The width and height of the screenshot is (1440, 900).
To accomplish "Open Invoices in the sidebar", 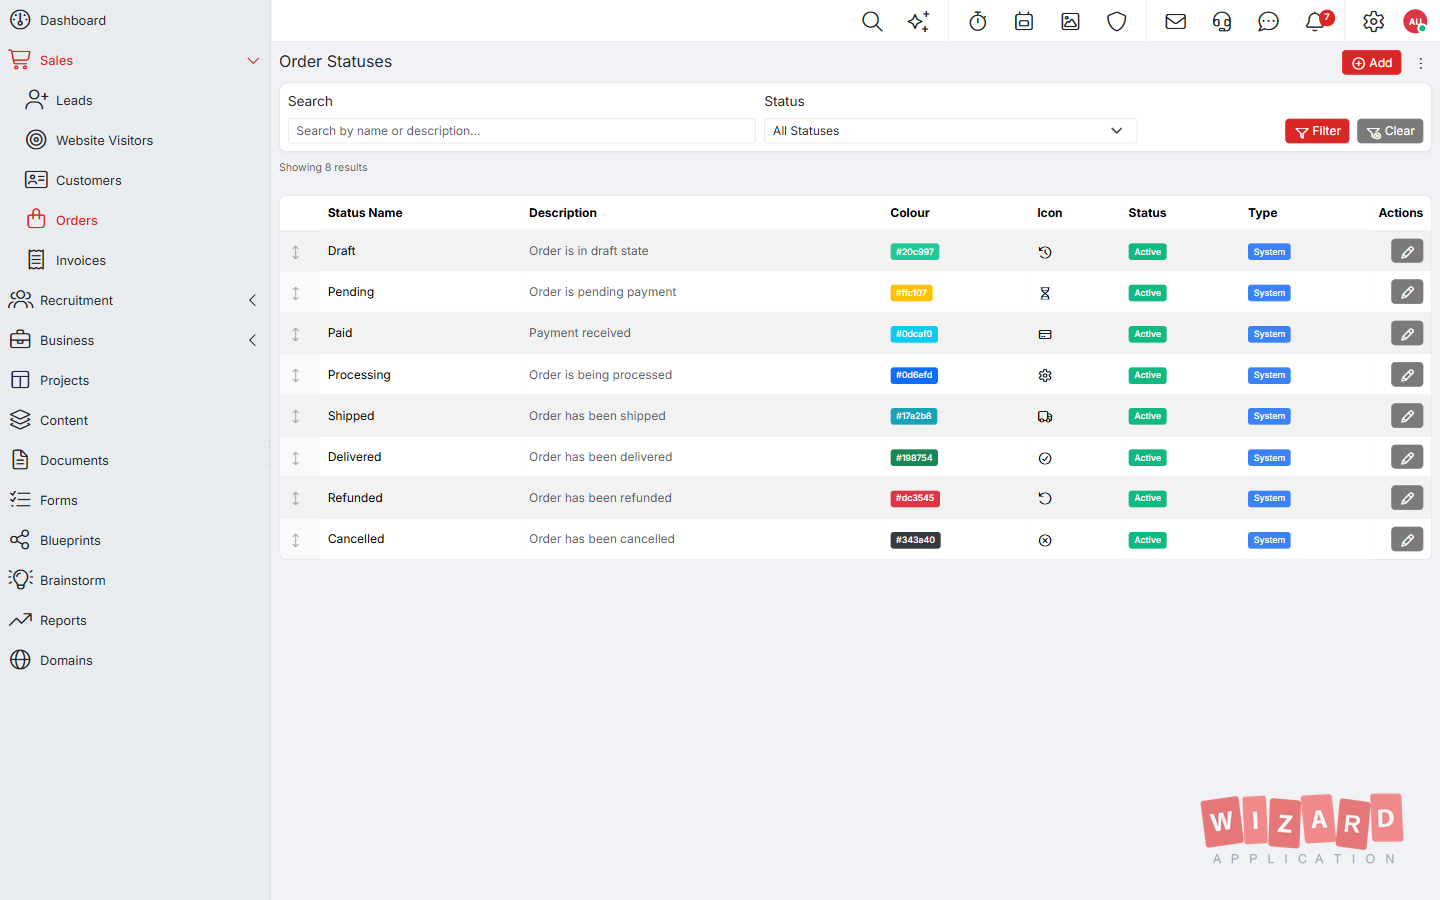I will [x=80, y=260].
